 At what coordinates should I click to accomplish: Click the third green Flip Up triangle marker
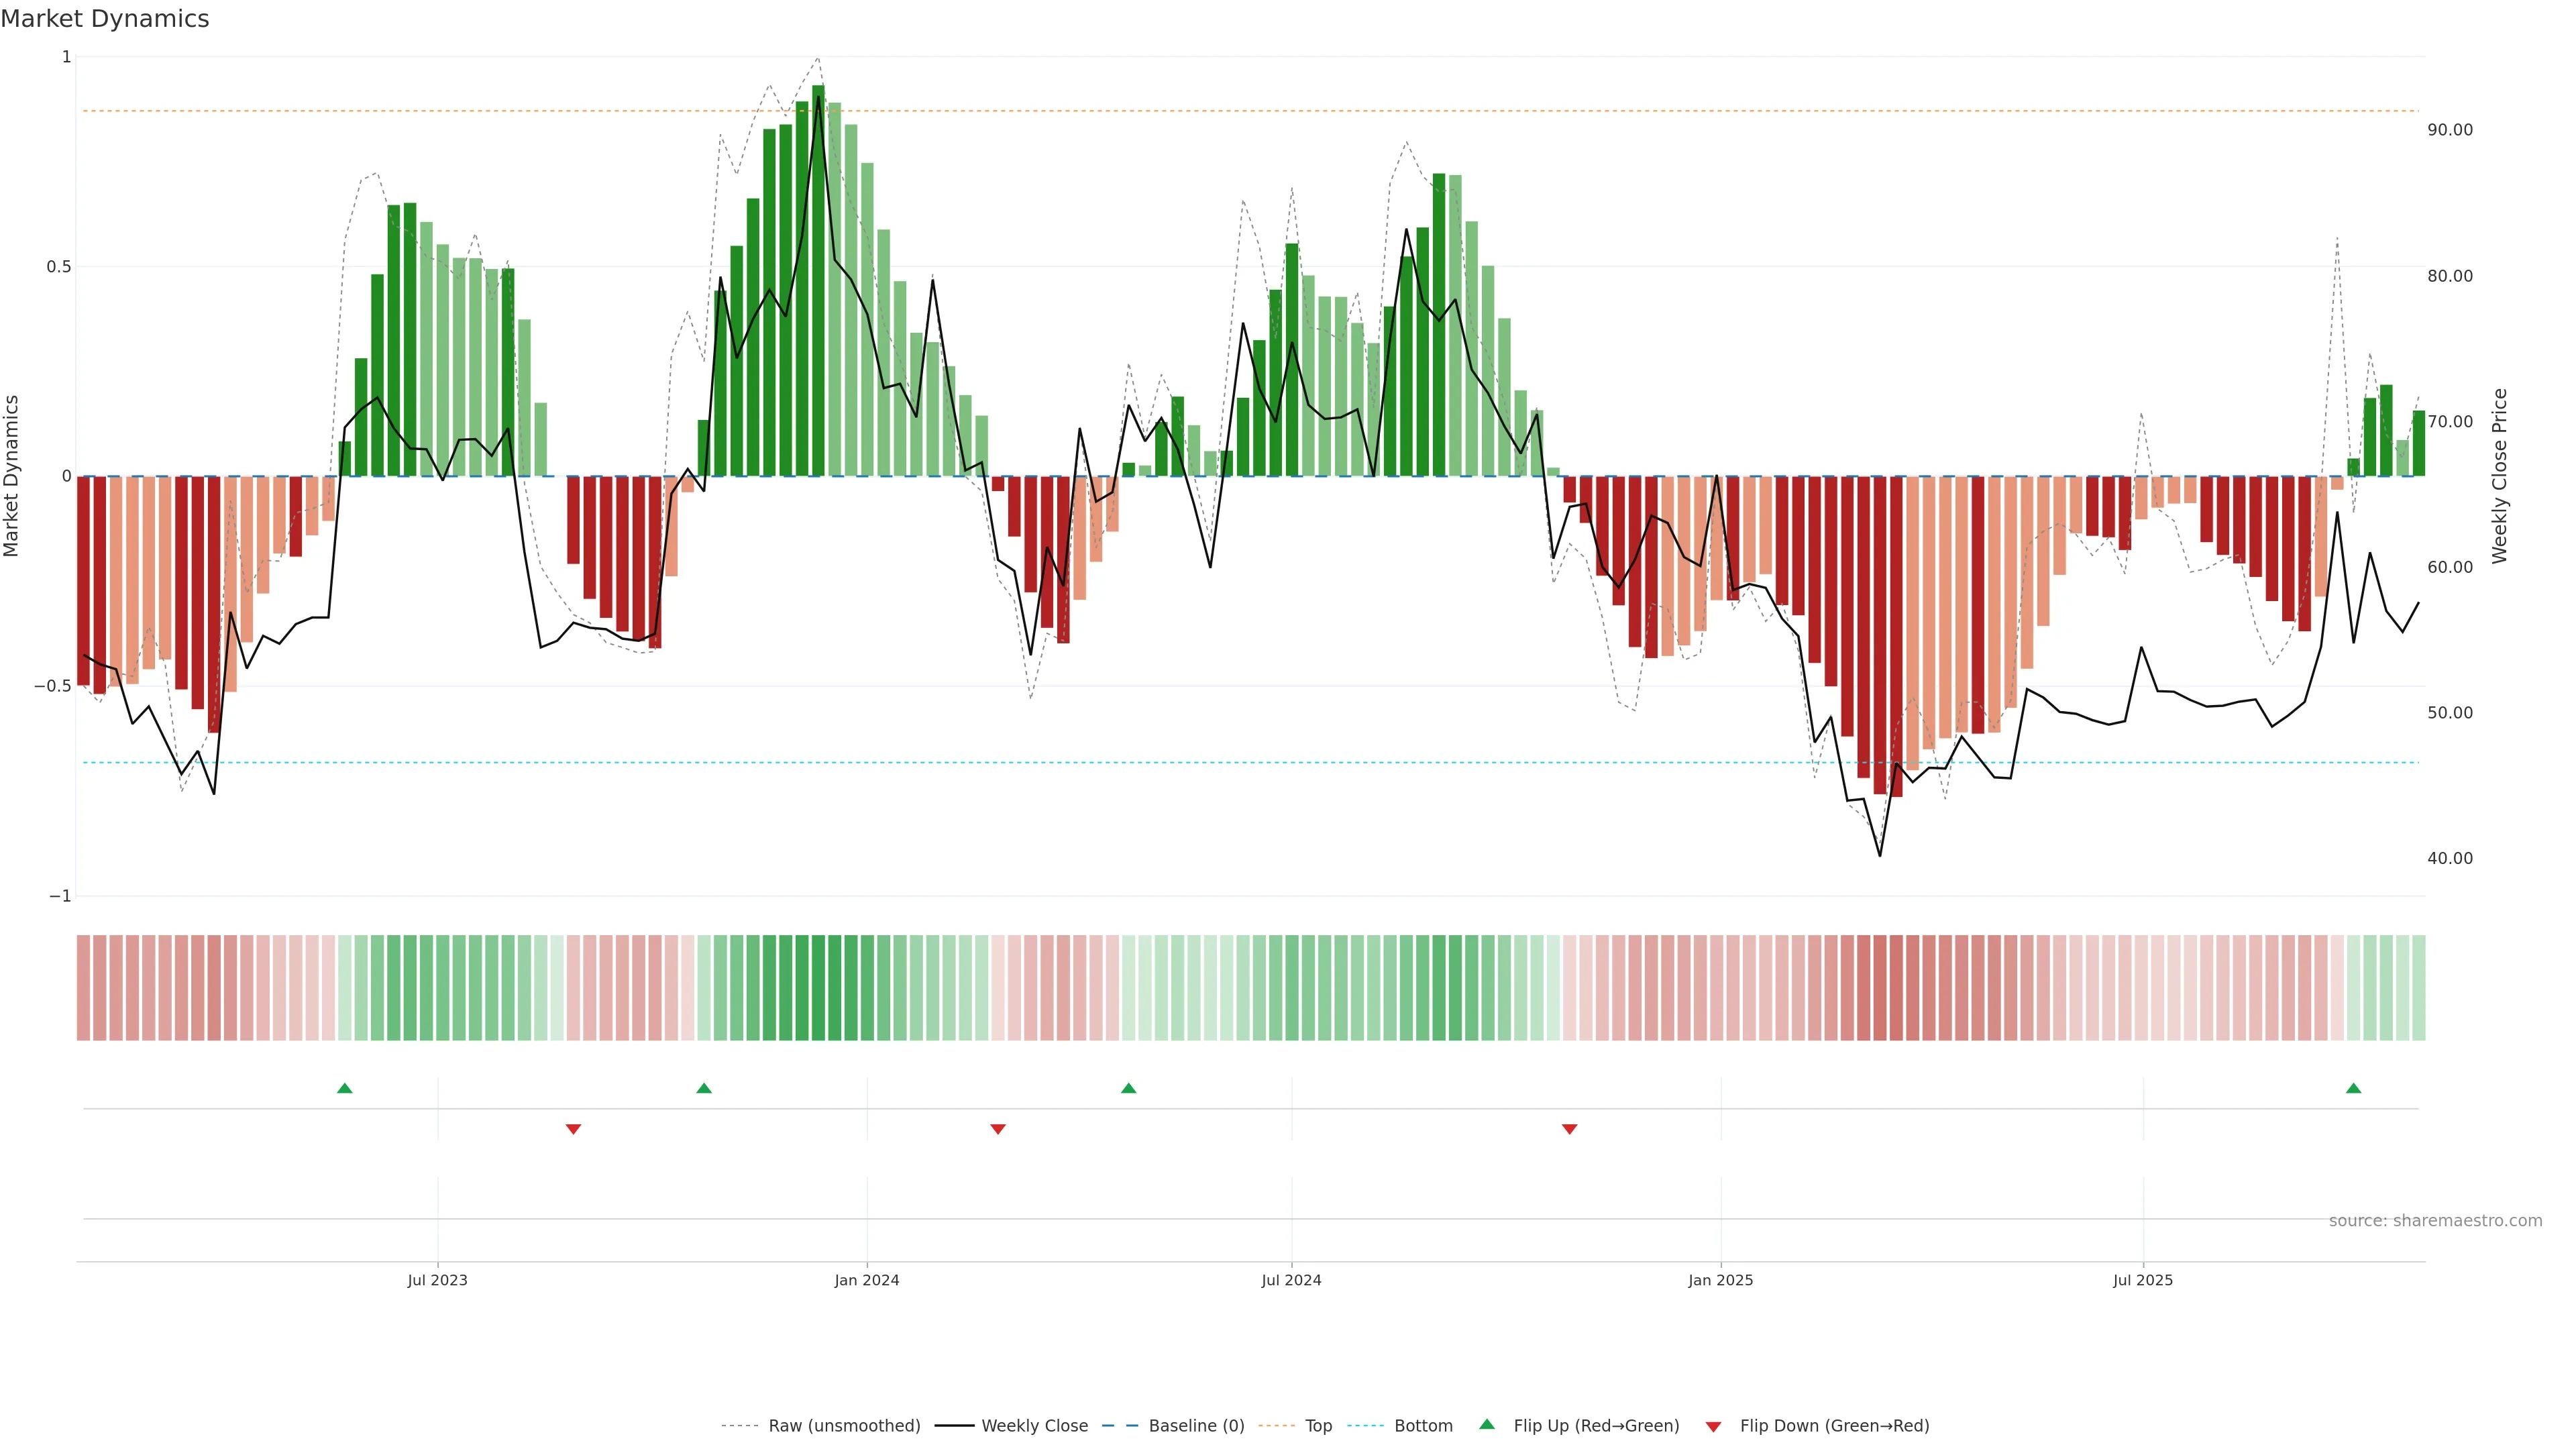pyautogui.click(x=1129, y=1088)
